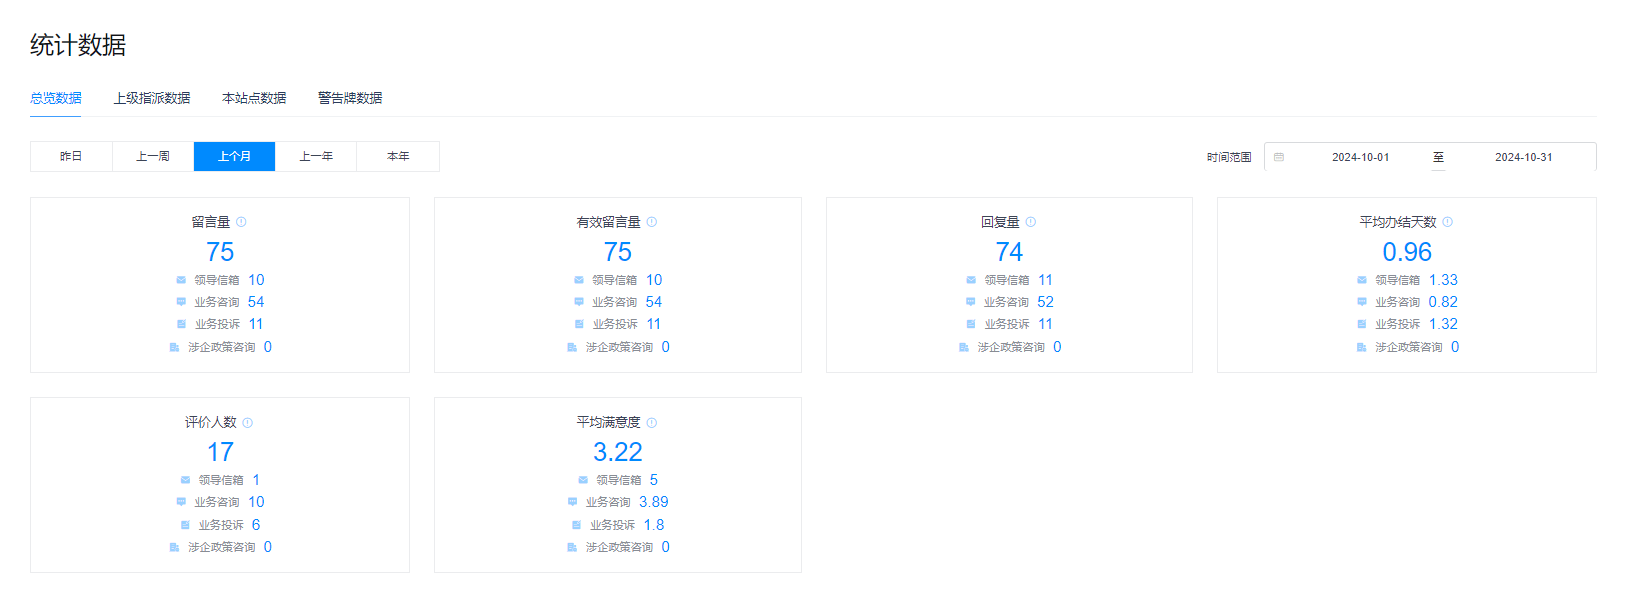
Task: Click the 业务咨询 chat icon in 回复量 card
Action: (x=971, y=302)
